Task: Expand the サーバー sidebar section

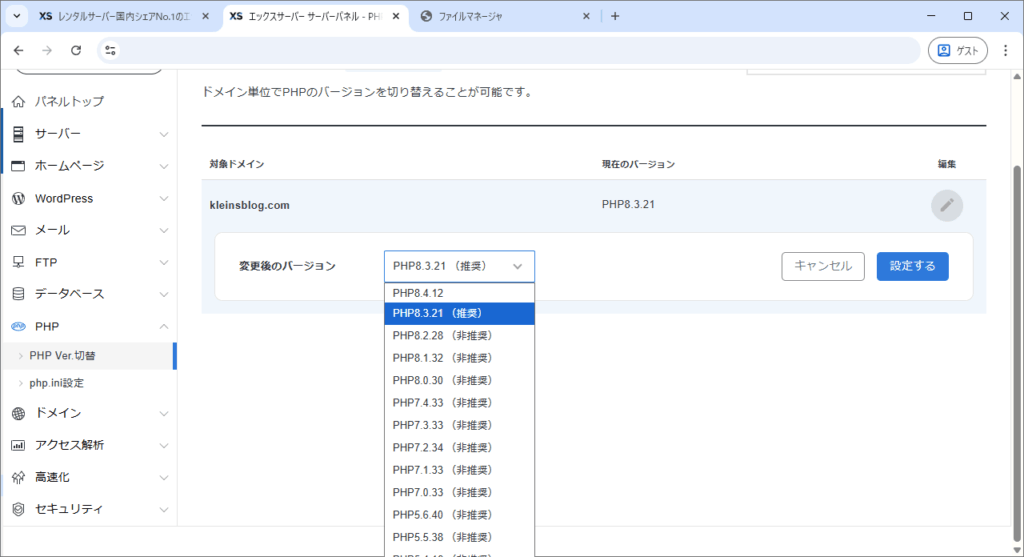Action: coord(88,134)
